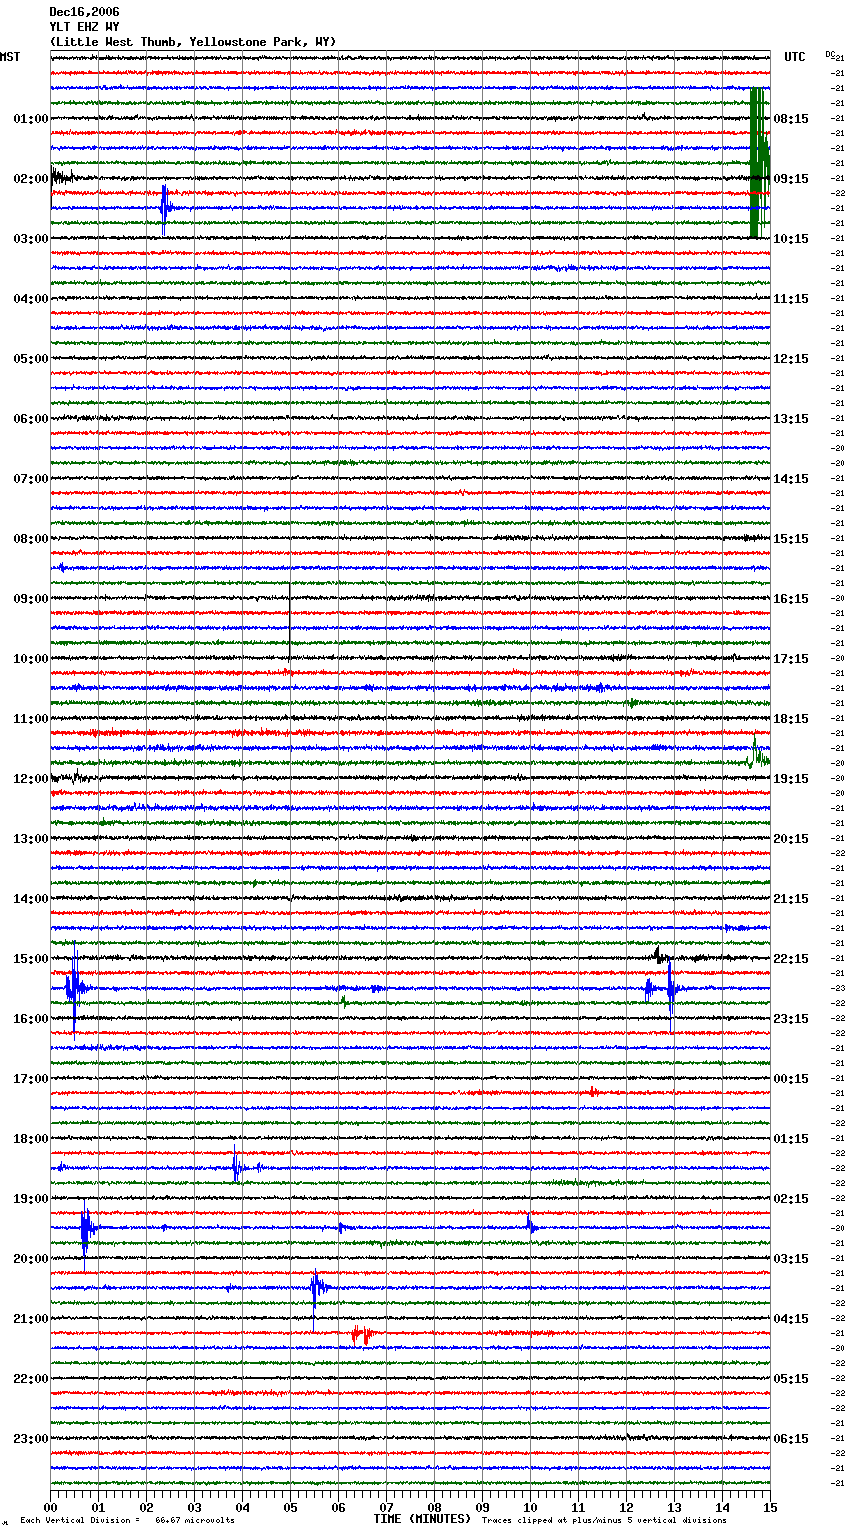Click the tall black spike at minute 5 below 09:00

289,622
